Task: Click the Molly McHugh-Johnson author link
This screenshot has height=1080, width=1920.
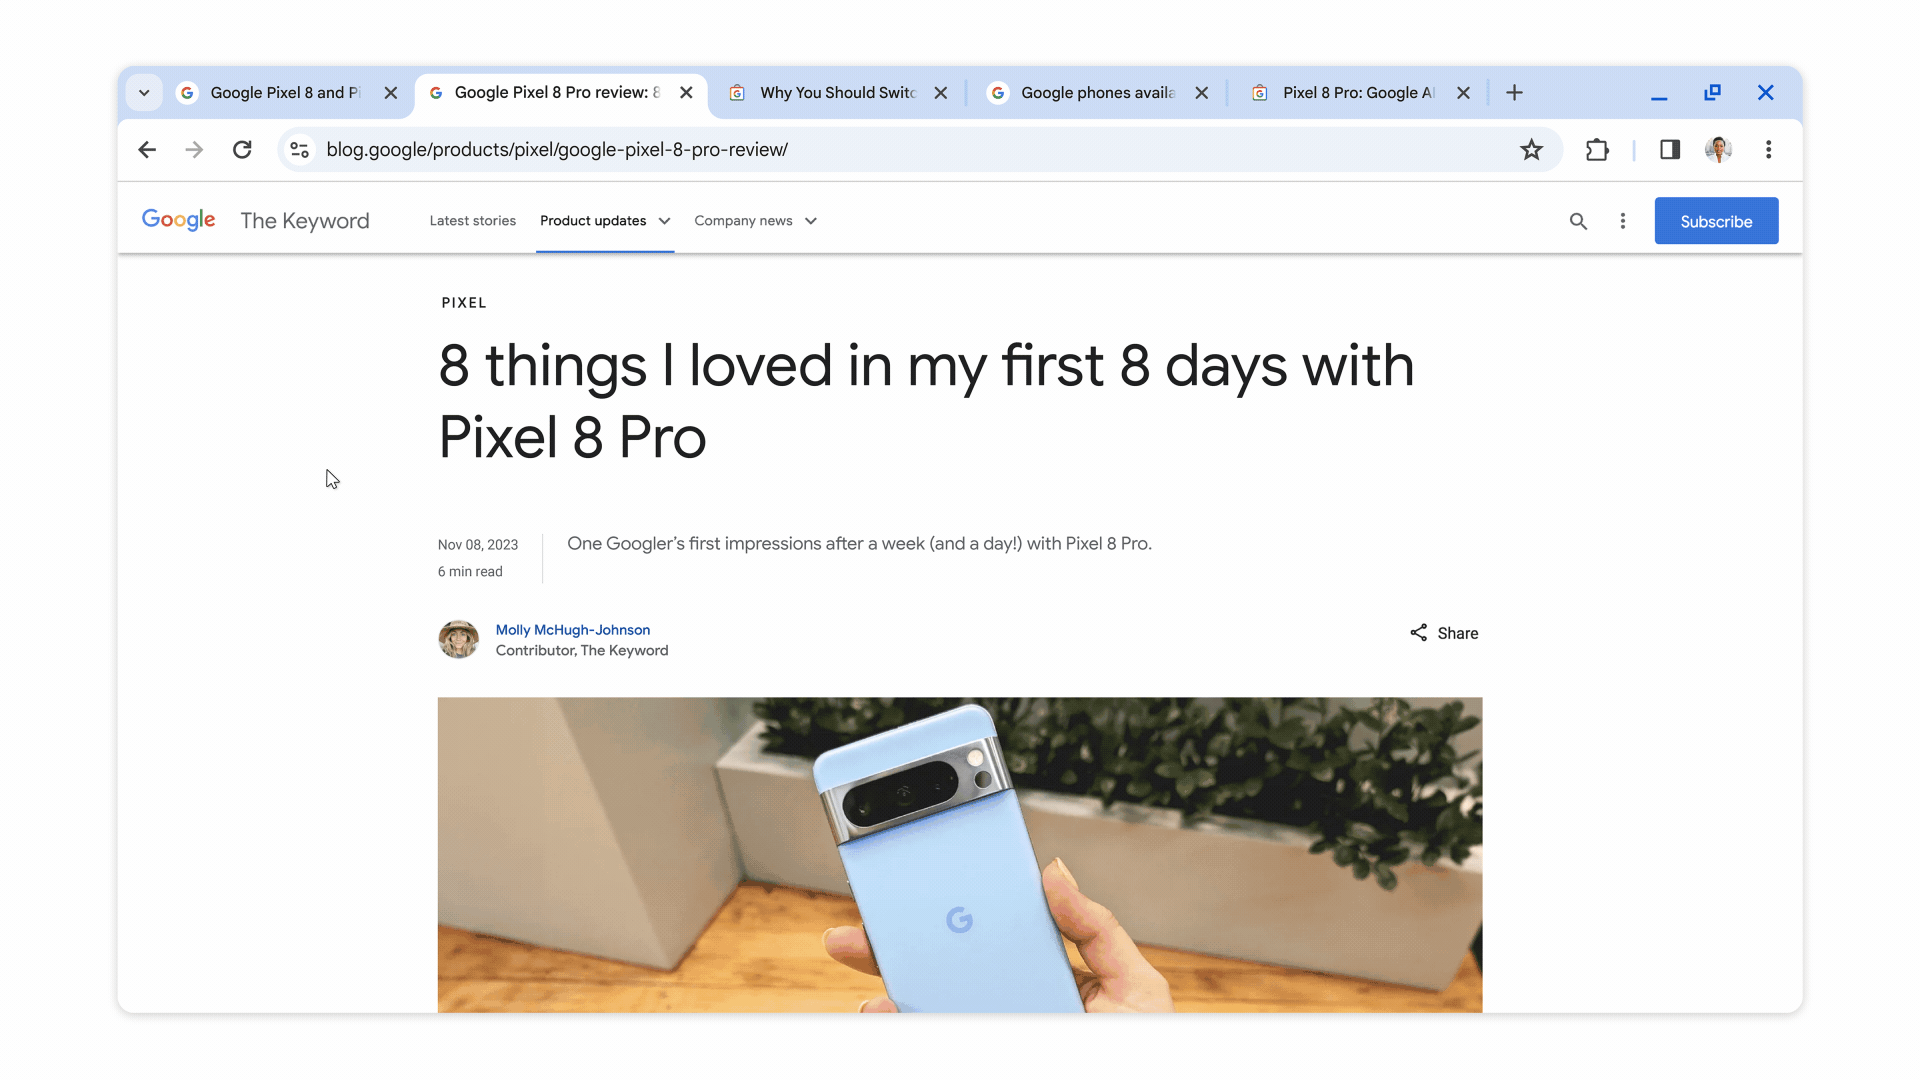Action: tap(572, 629)
